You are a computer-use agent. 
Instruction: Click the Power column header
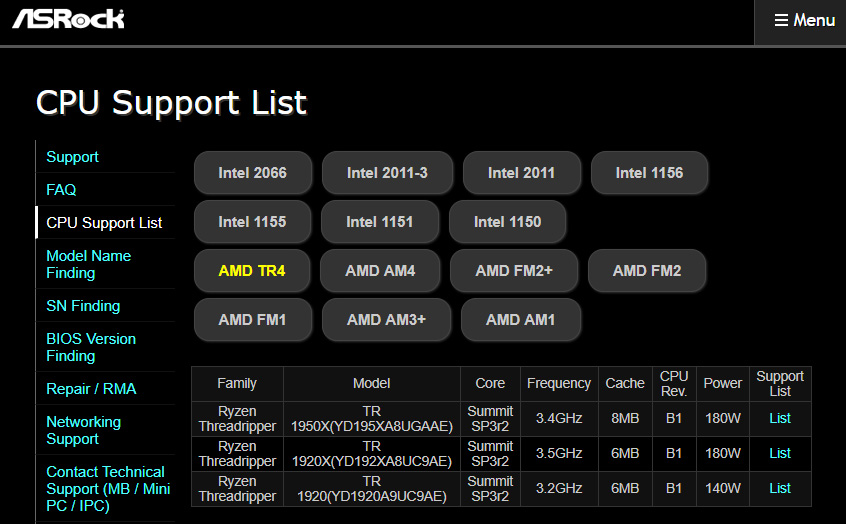coord(722,384)
